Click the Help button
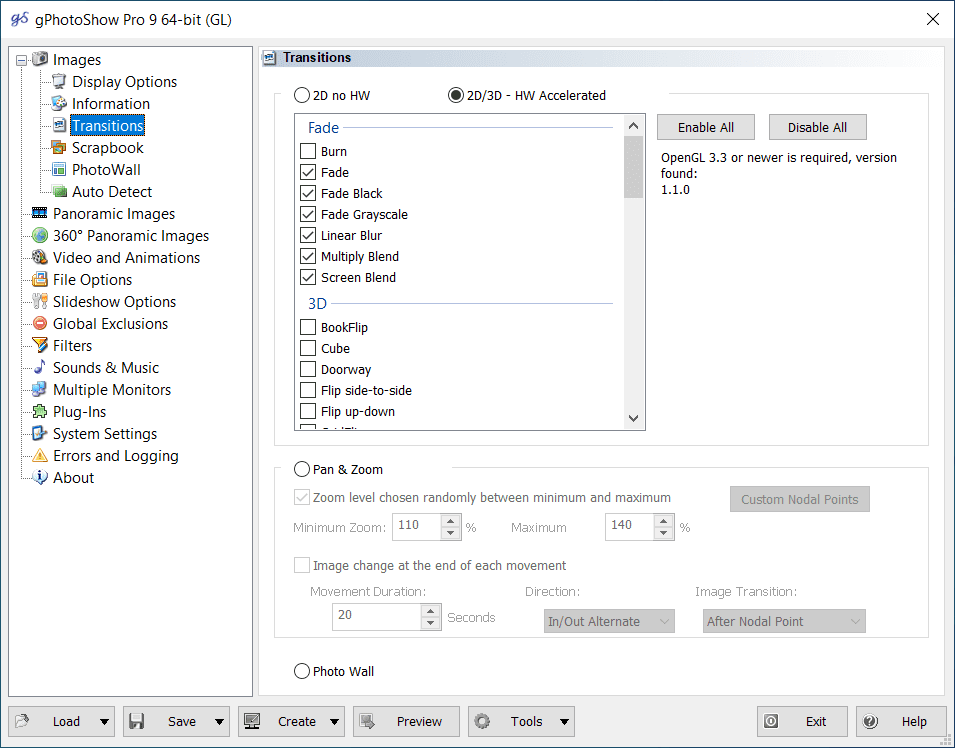The image size is (955, 748). pyautogui.click(x=901, y=722)
